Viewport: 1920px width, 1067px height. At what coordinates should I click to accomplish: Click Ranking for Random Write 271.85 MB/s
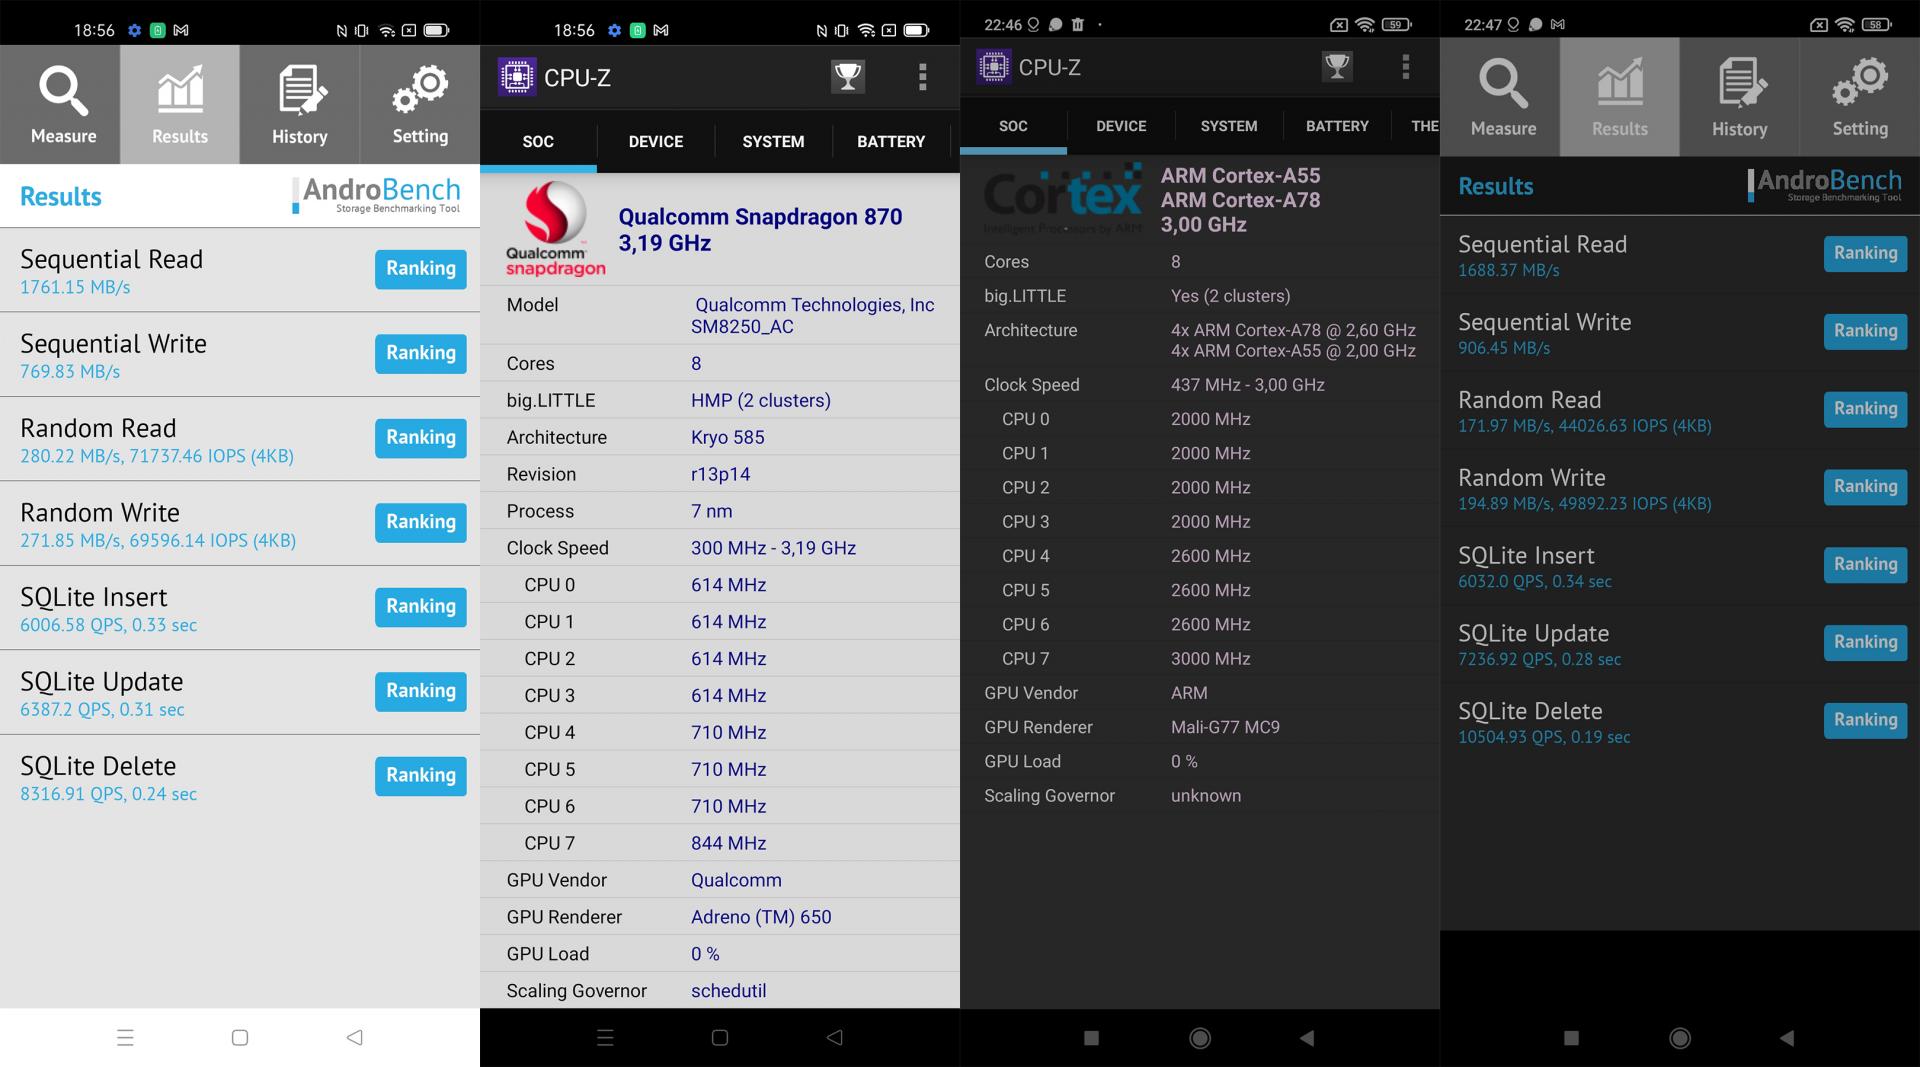[421, 522]
